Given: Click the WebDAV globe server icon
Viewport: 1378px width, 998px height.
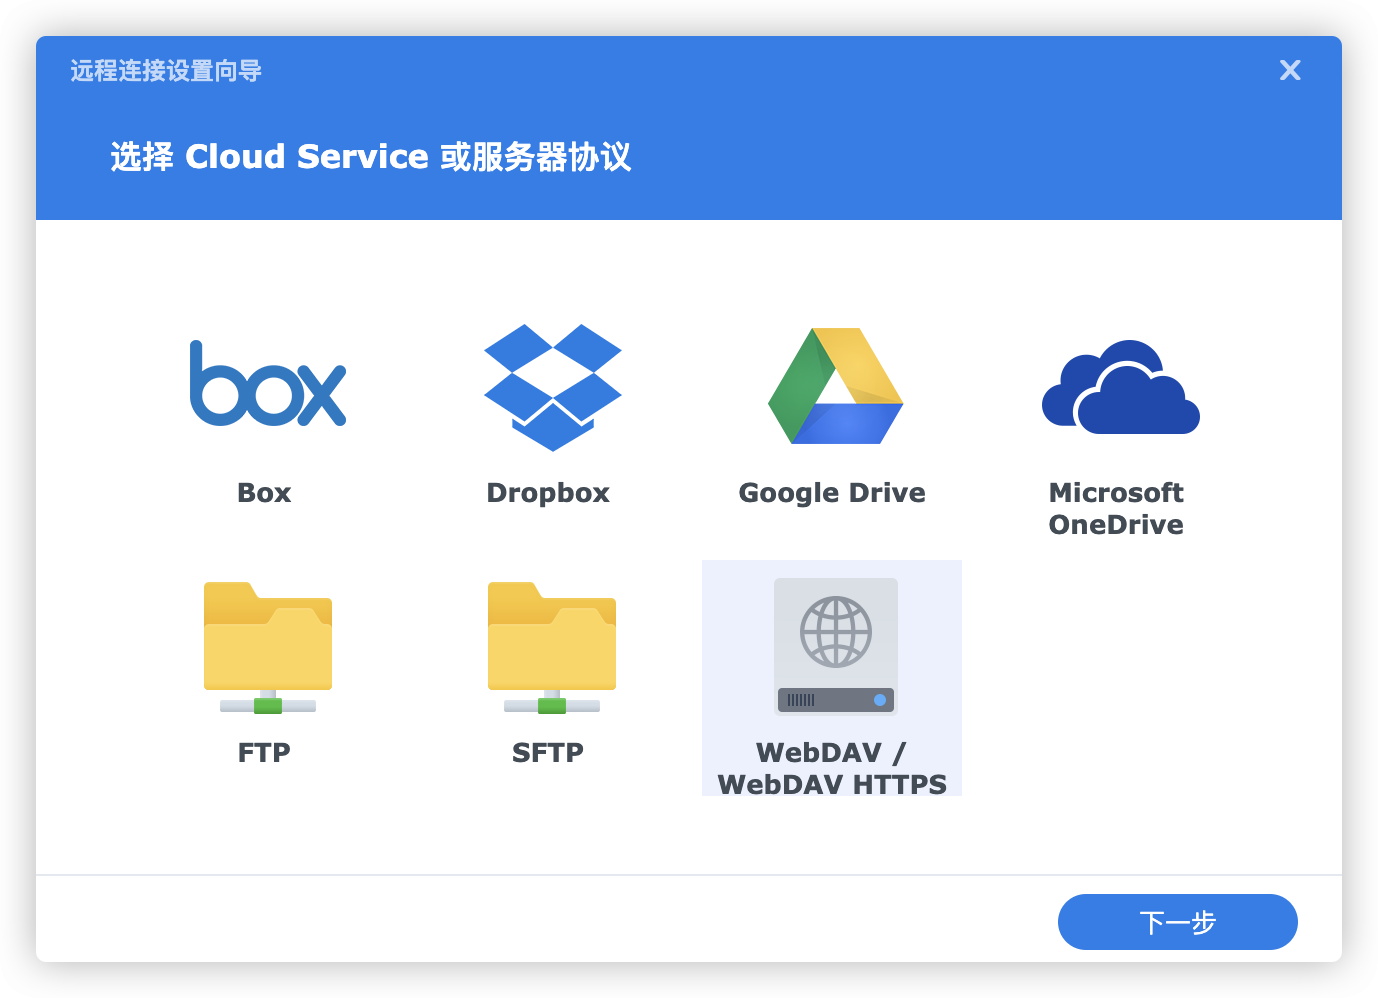Looking at the screenshot, I should pyautogui.click(x=835, y=645).
